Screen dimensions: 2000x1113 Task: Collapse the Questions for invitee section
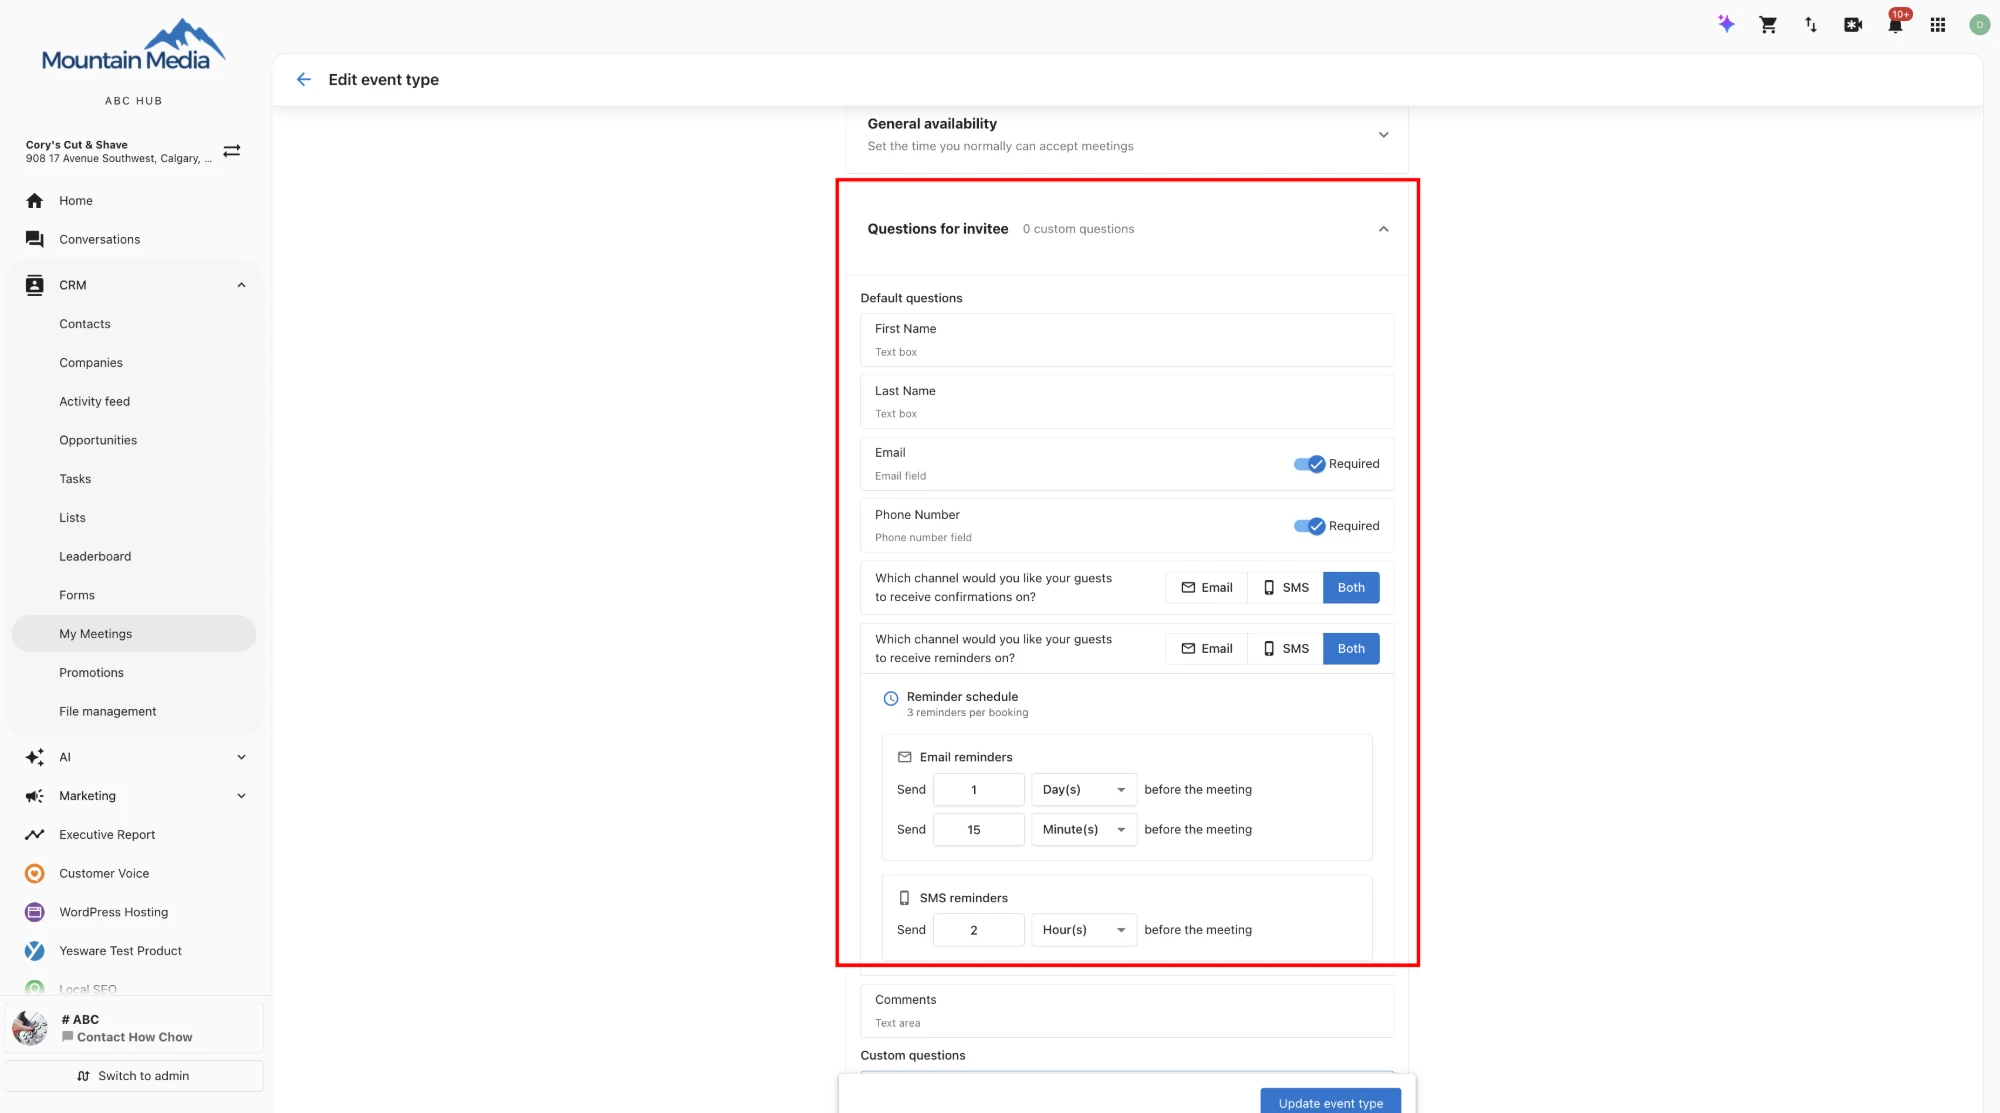[x=1384, y=229]
